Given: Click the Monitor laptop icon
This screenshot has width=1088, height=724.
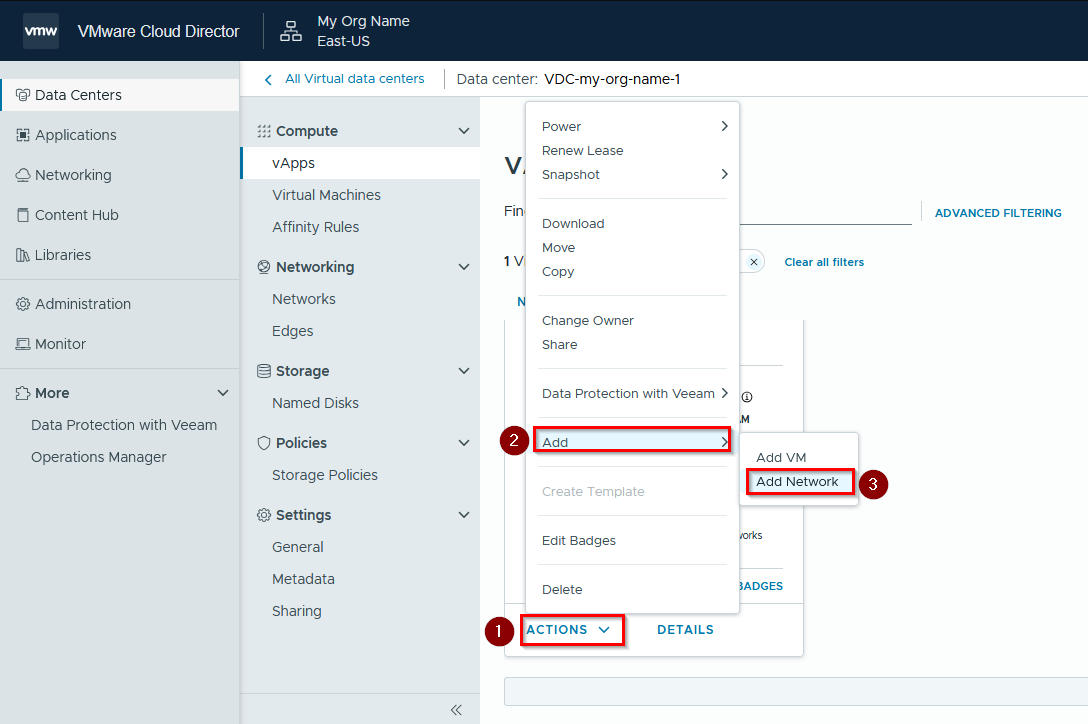Looking at the screenshot, I should pyautogui.click(x=23, y=344).
